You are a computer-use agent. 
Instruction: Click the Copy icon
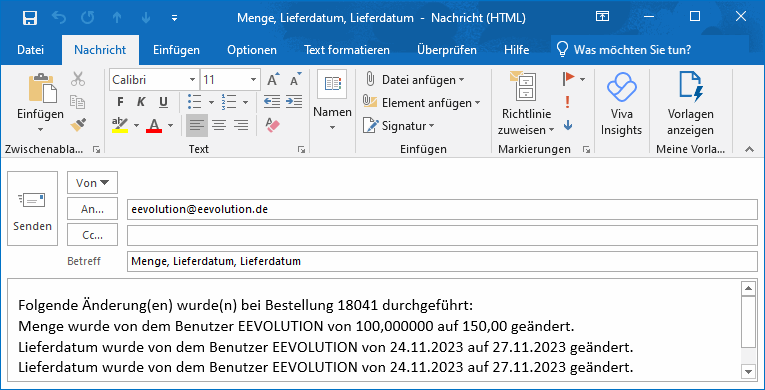78,102
